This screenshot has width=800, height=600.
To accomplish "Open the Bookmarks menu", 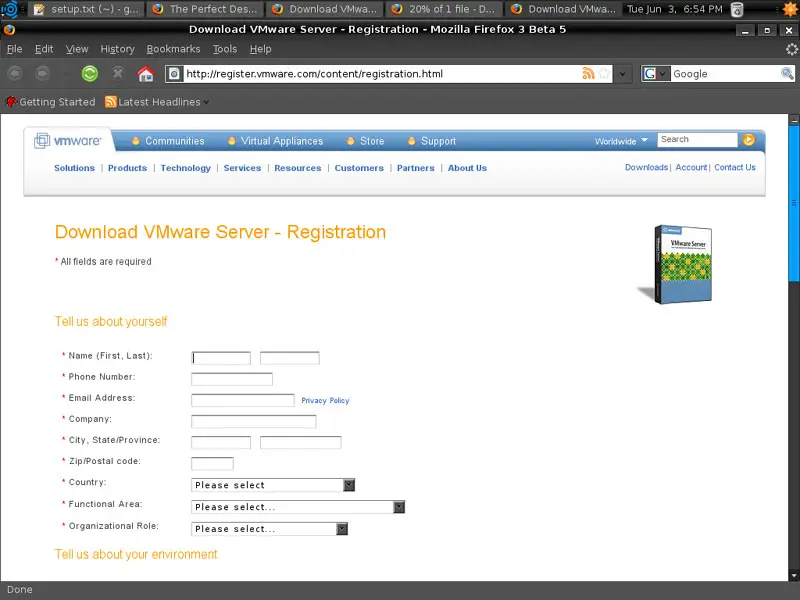I will click(173, 49).
